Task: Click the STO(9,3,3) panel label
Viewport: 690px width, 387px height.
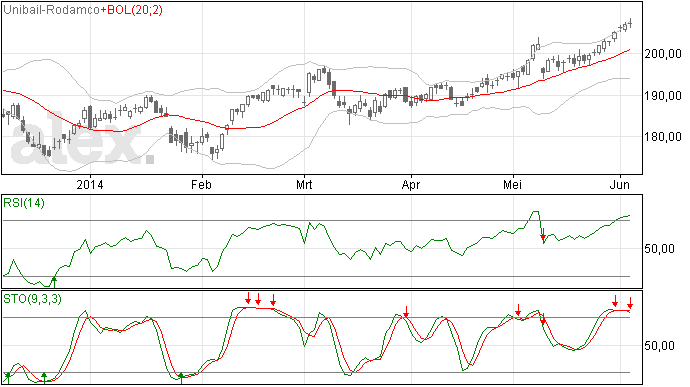Action: [33, 299]
